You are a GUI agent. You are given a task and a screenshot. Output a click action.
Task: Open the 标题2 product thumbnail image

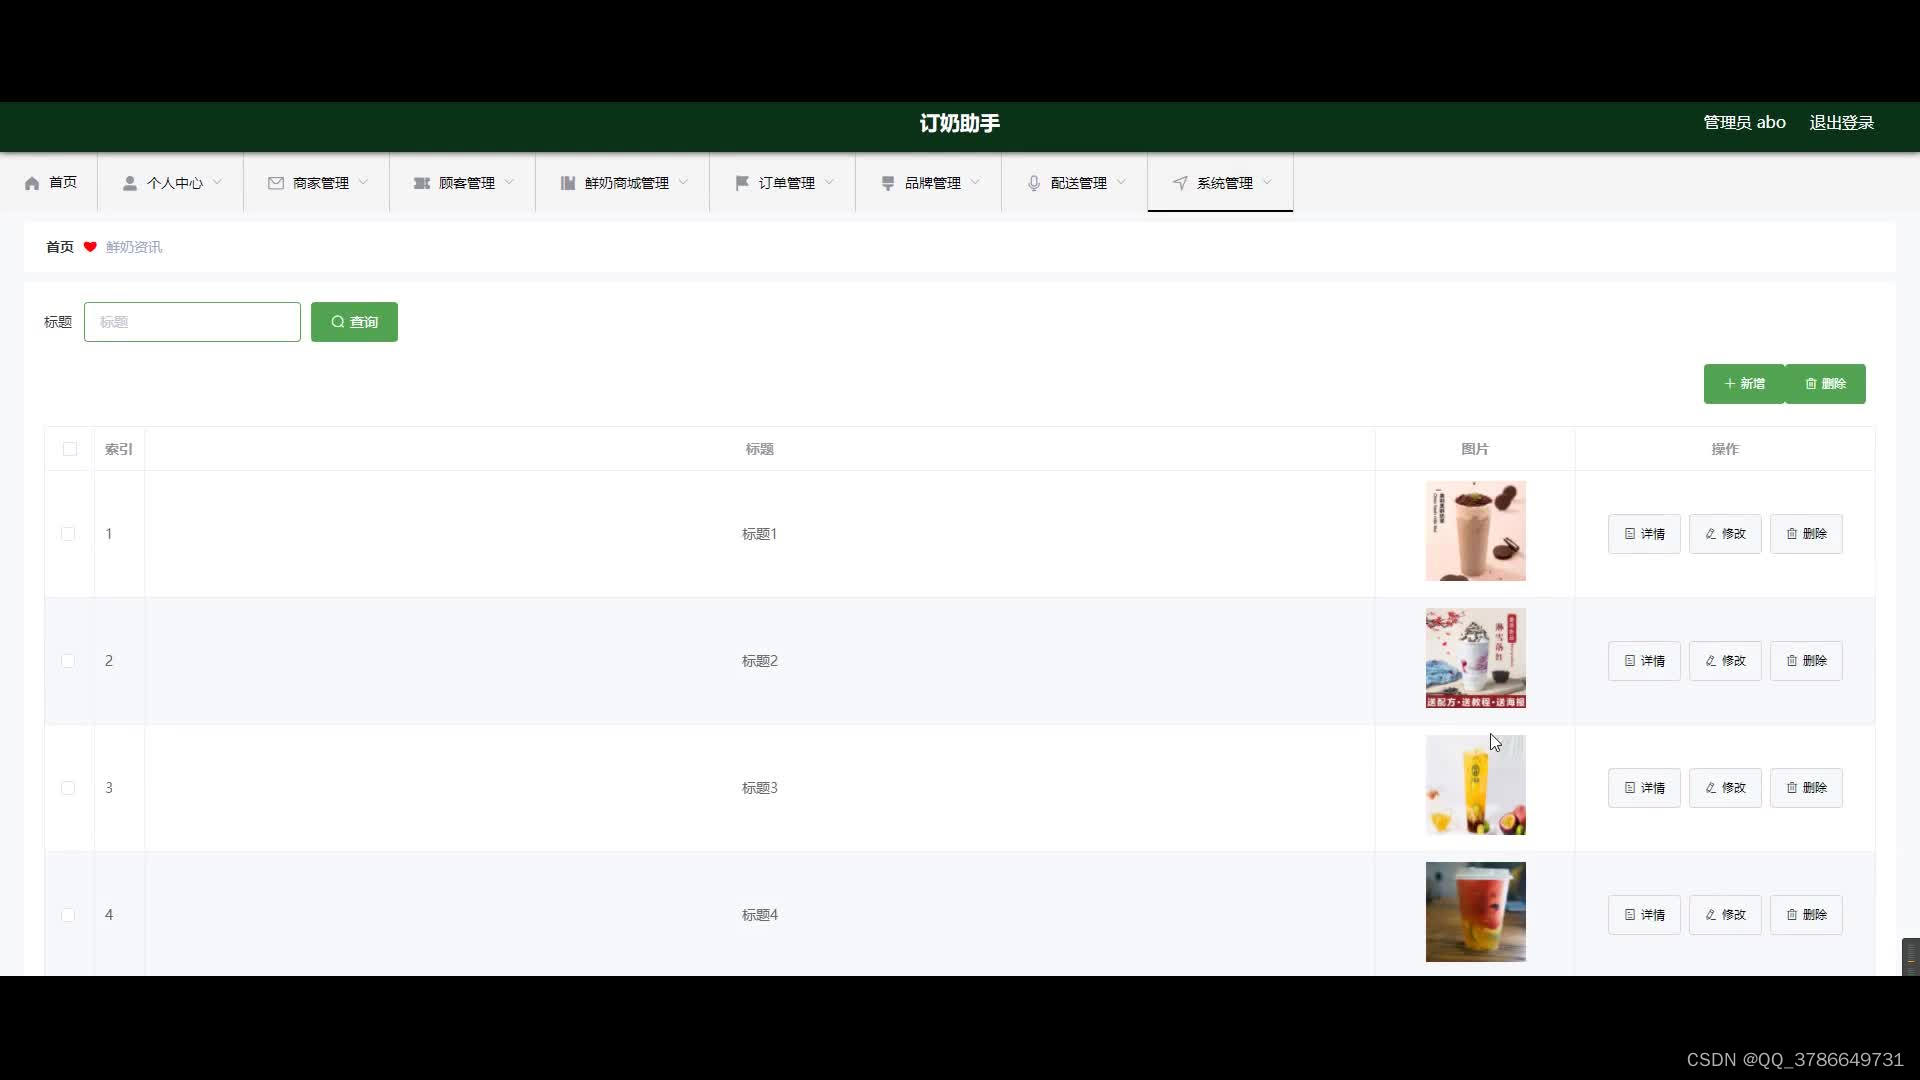tap(1475, 658)
